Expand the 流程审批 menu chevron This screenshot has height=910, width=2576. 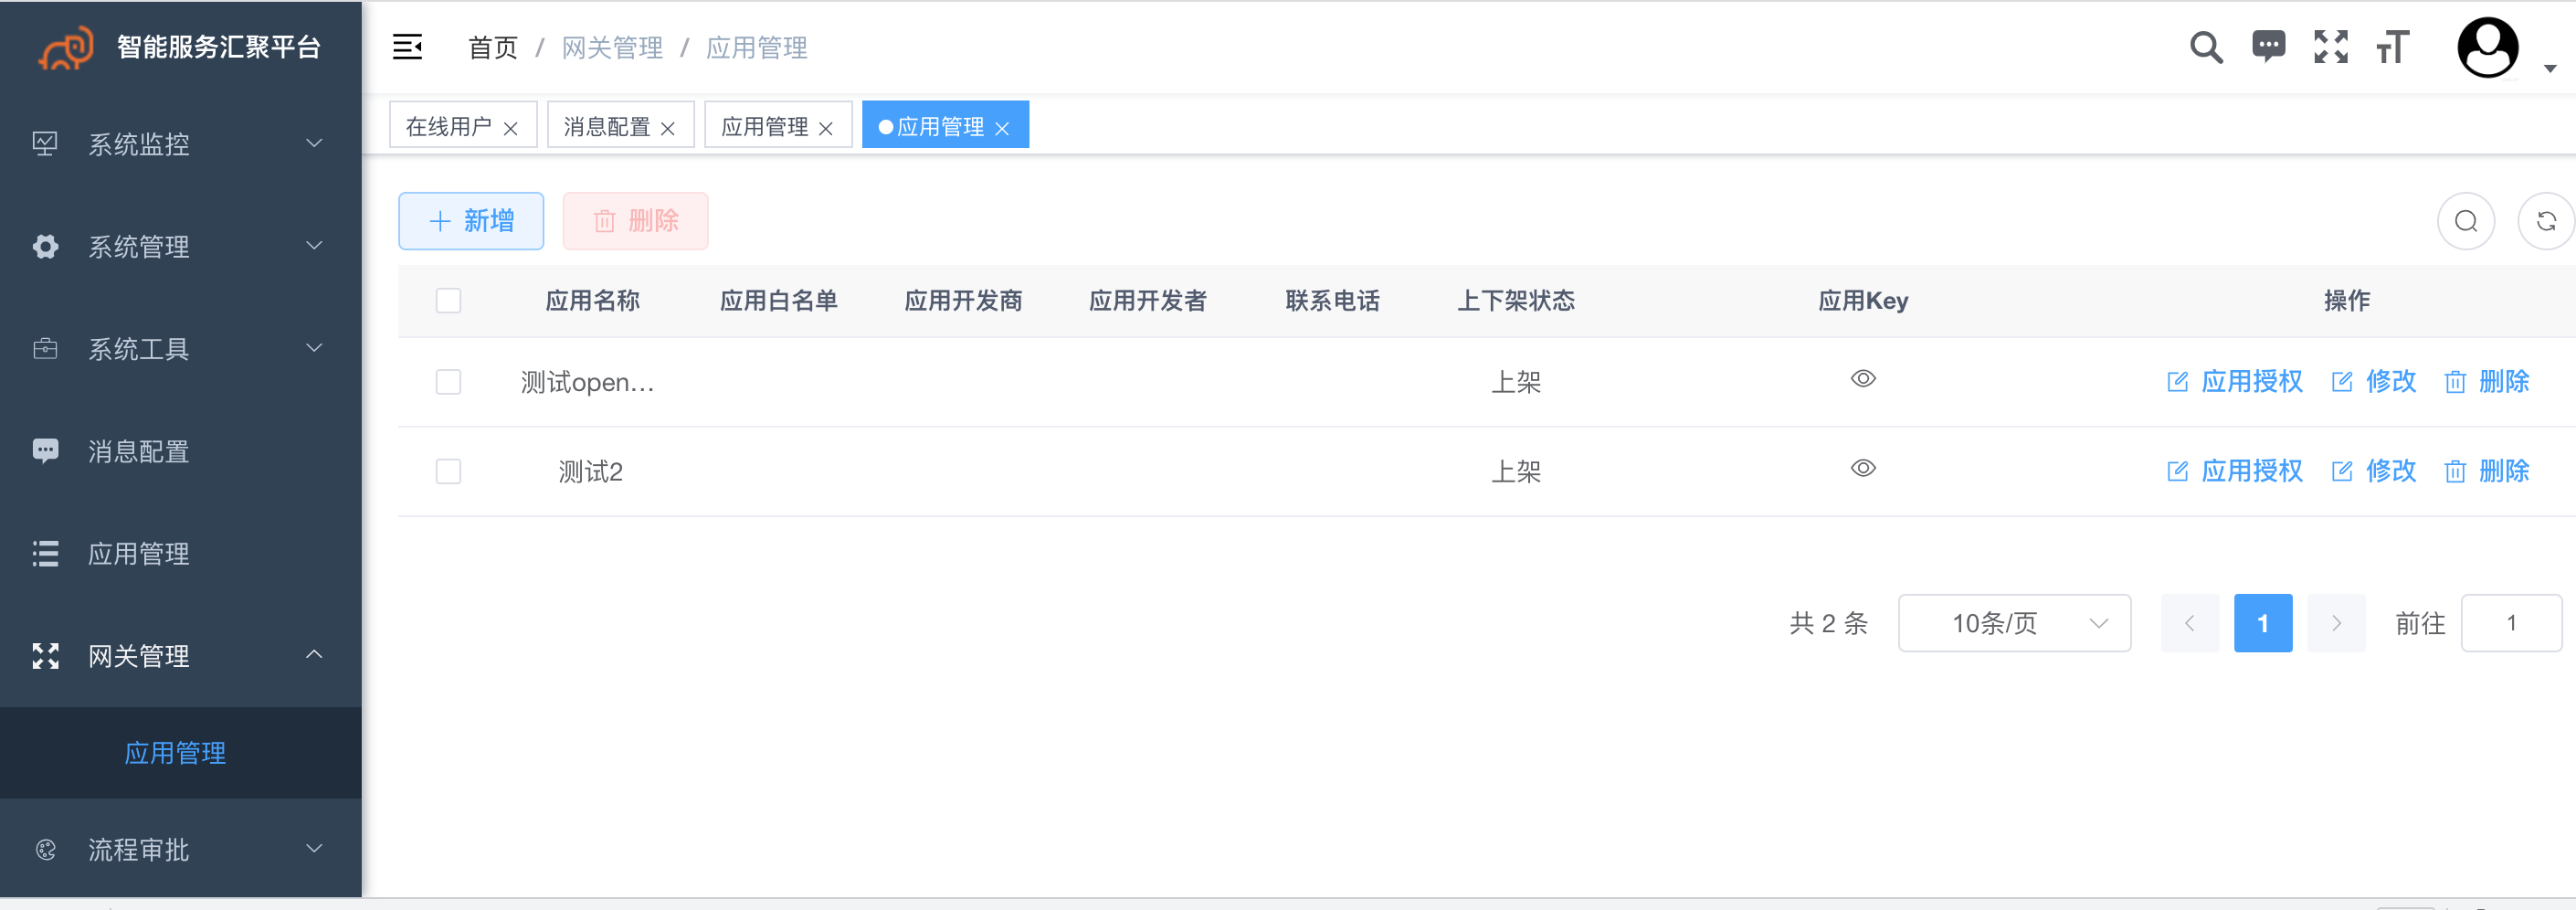(314, 849)
